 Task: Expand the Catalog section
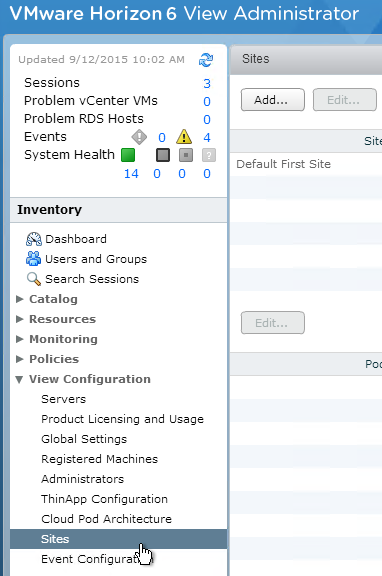click(20, 299)
